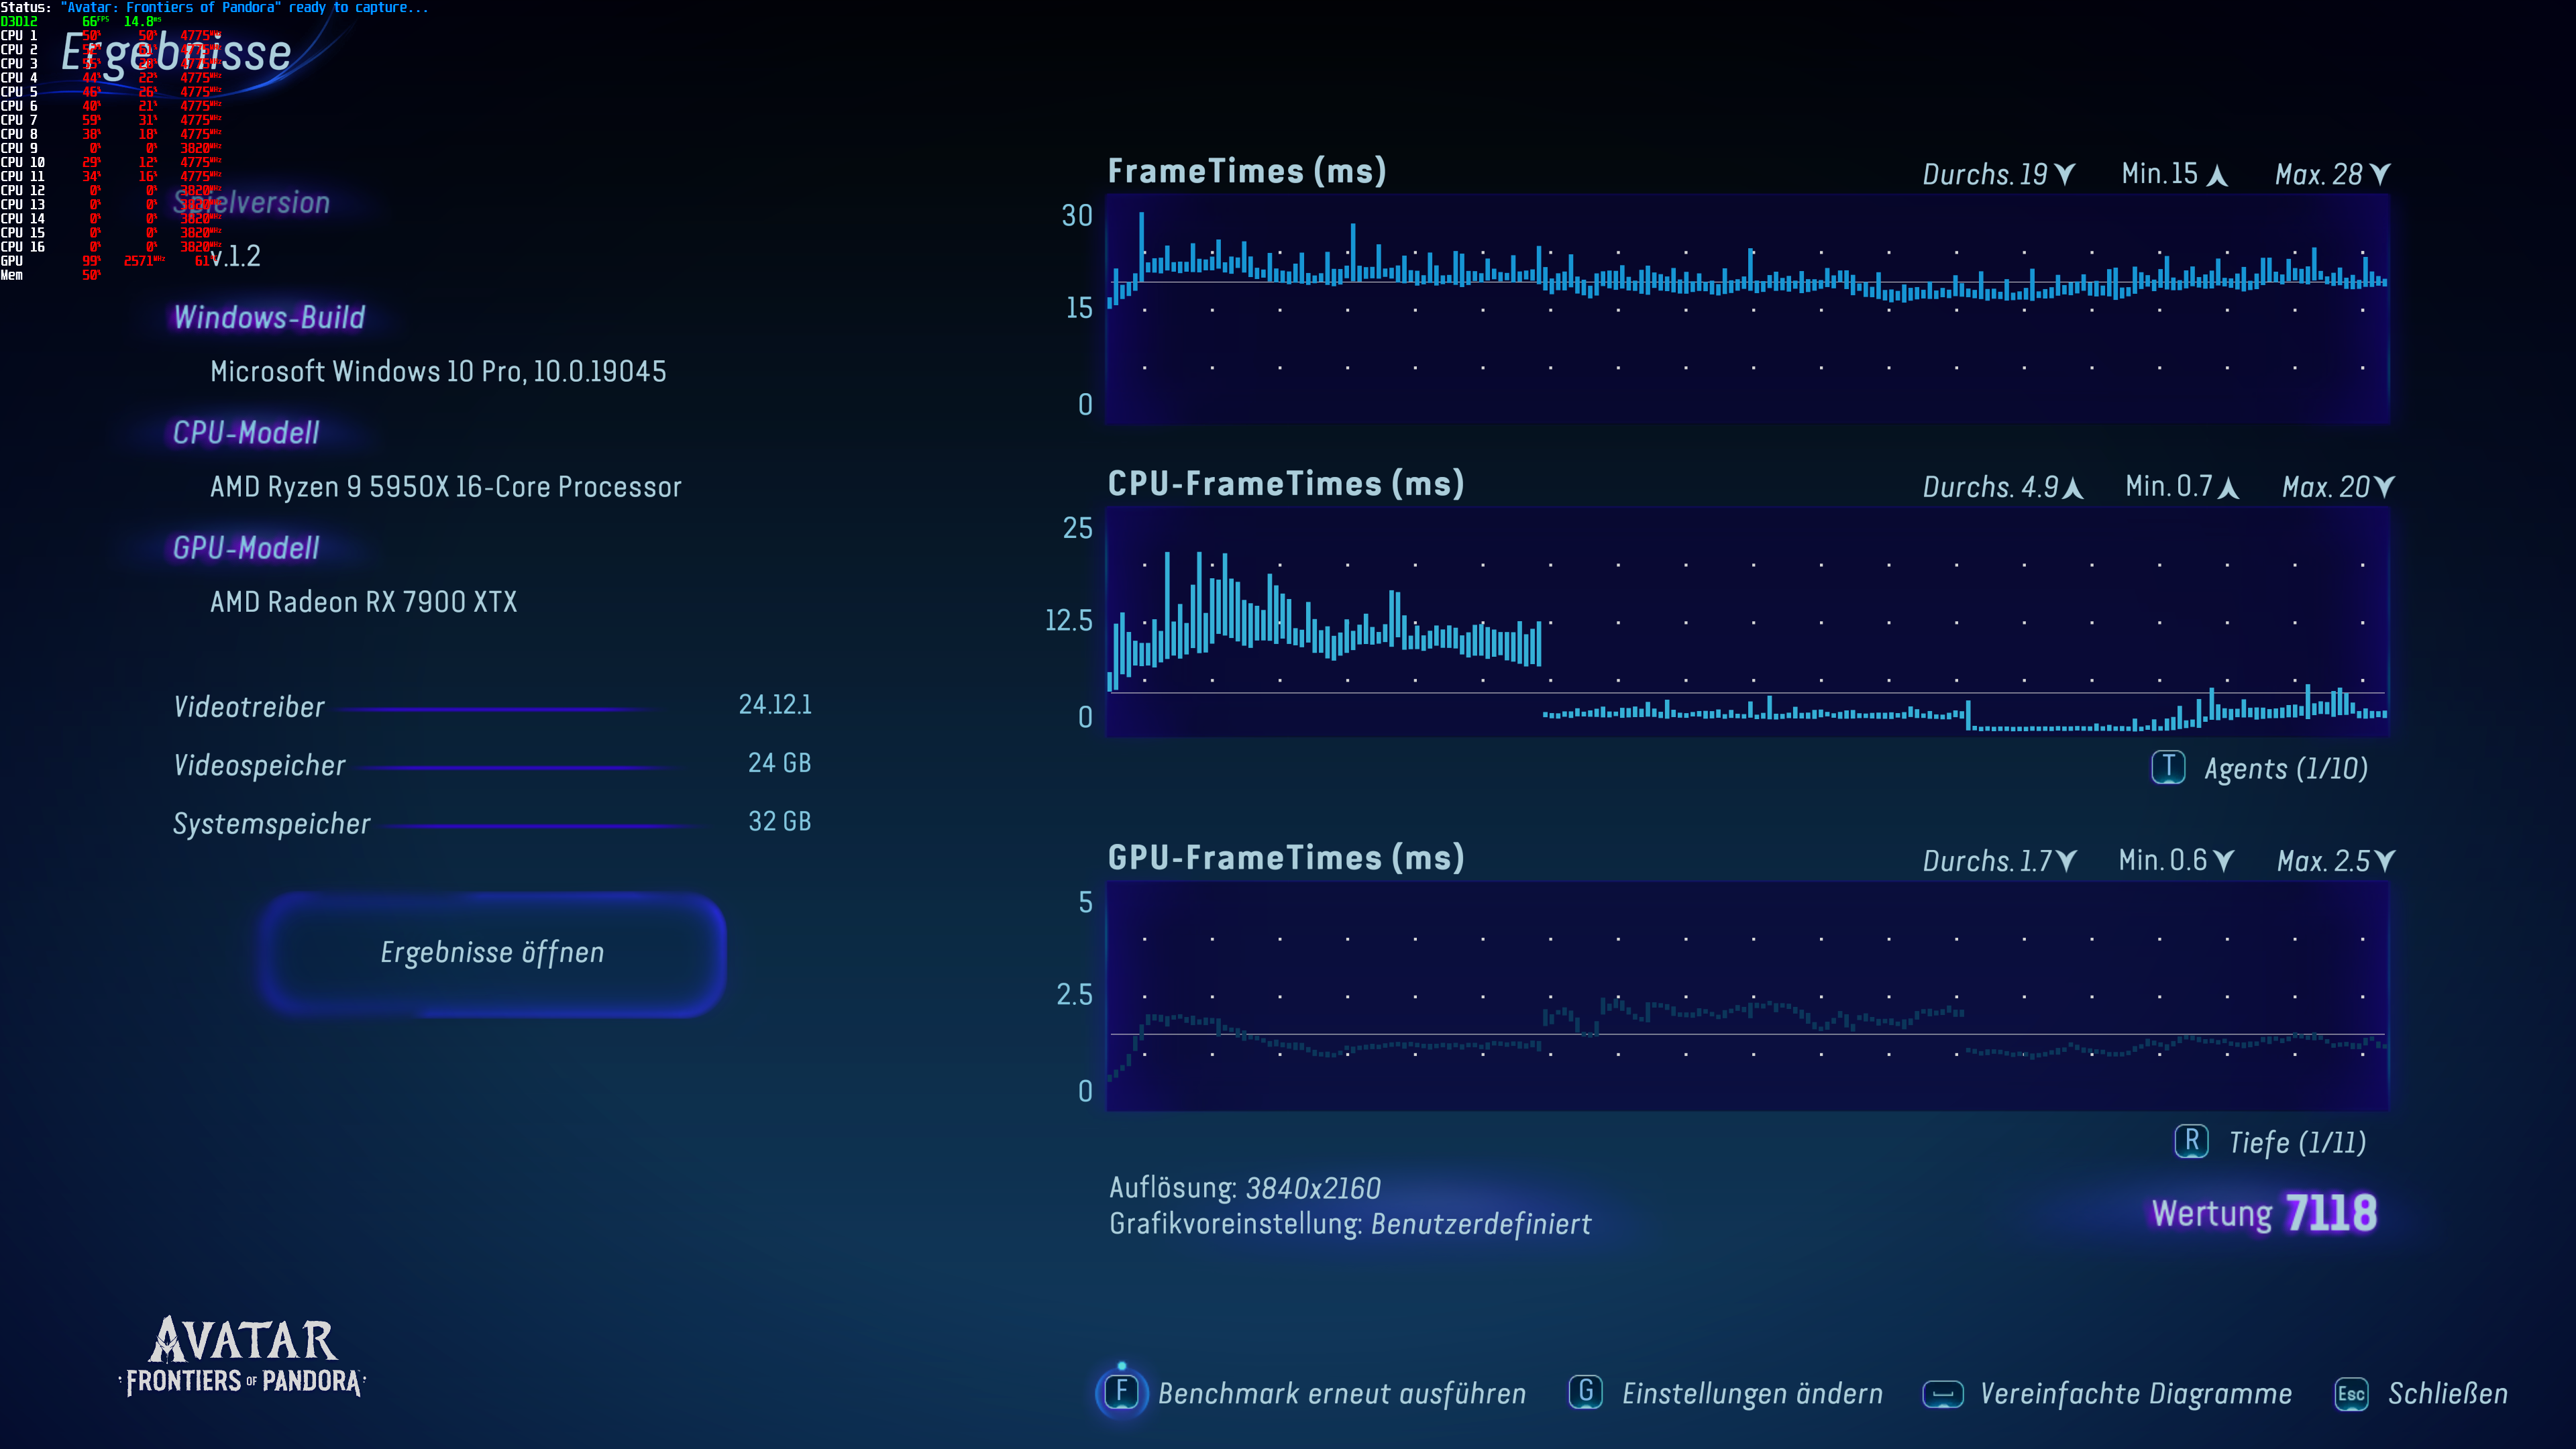Click the Esc key icon
The image size is (2576, 1449).
pos(2351,1394)
